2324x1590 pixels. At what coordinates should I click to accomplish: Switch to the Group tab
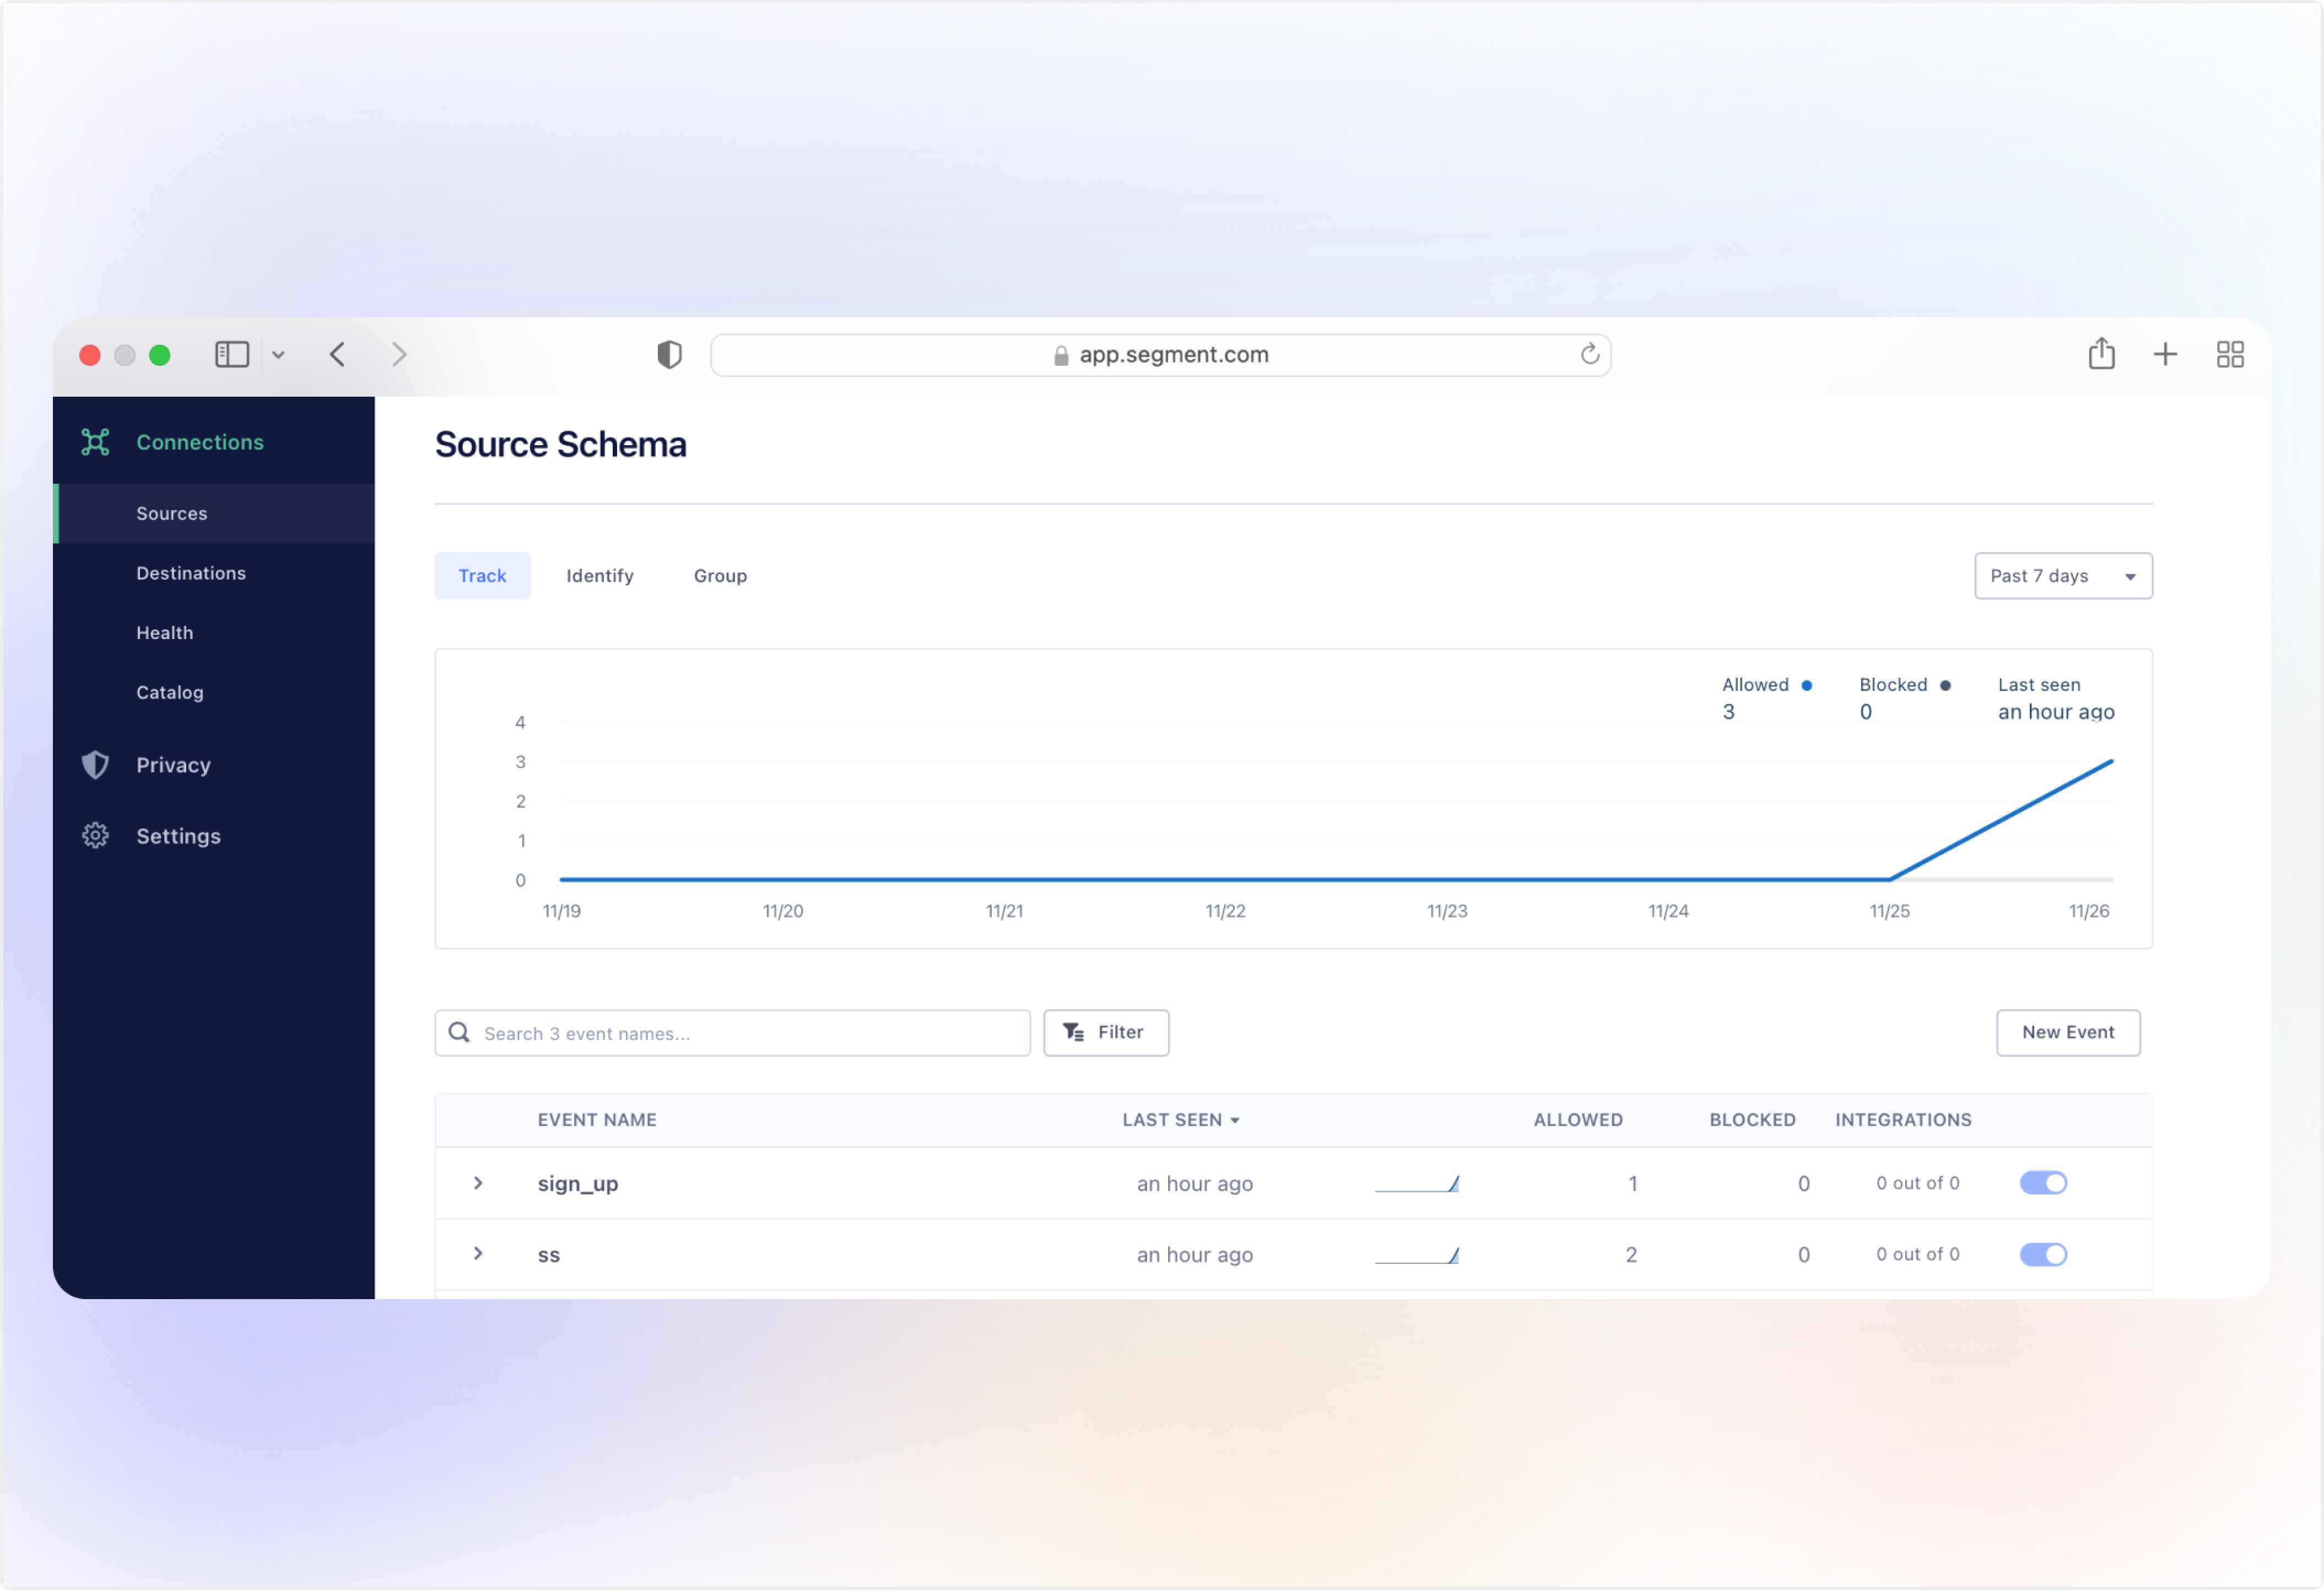(720, 576)
